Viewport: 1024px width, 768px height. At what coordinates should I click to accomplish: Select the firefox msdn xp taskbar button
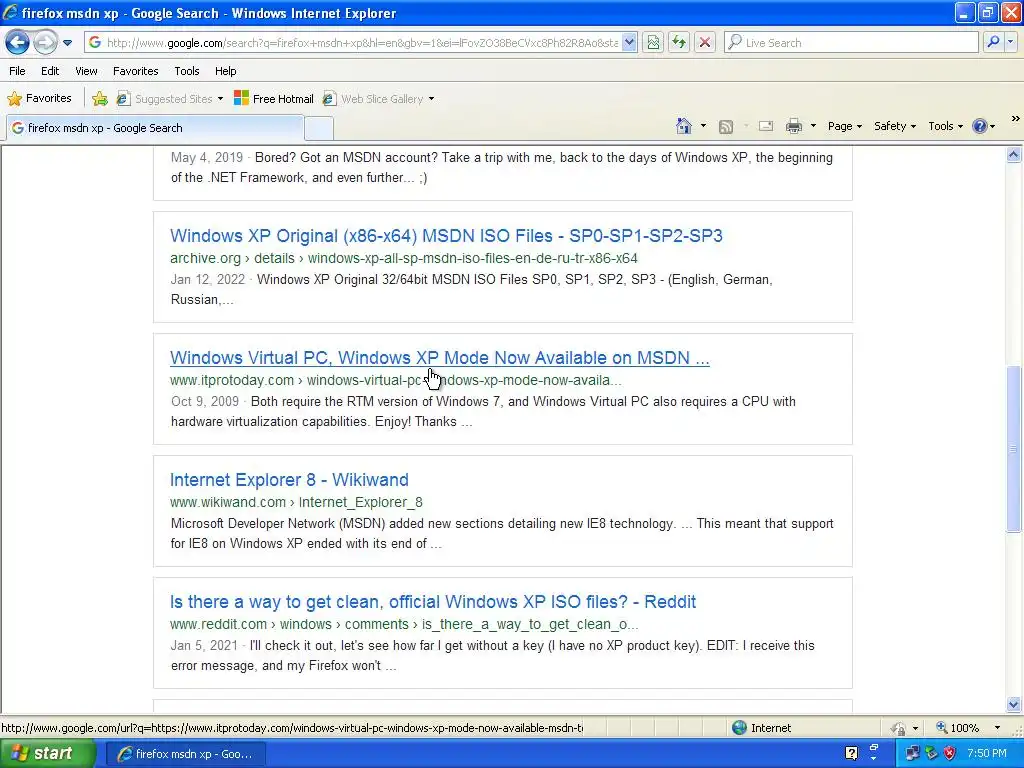pos(185,754)
